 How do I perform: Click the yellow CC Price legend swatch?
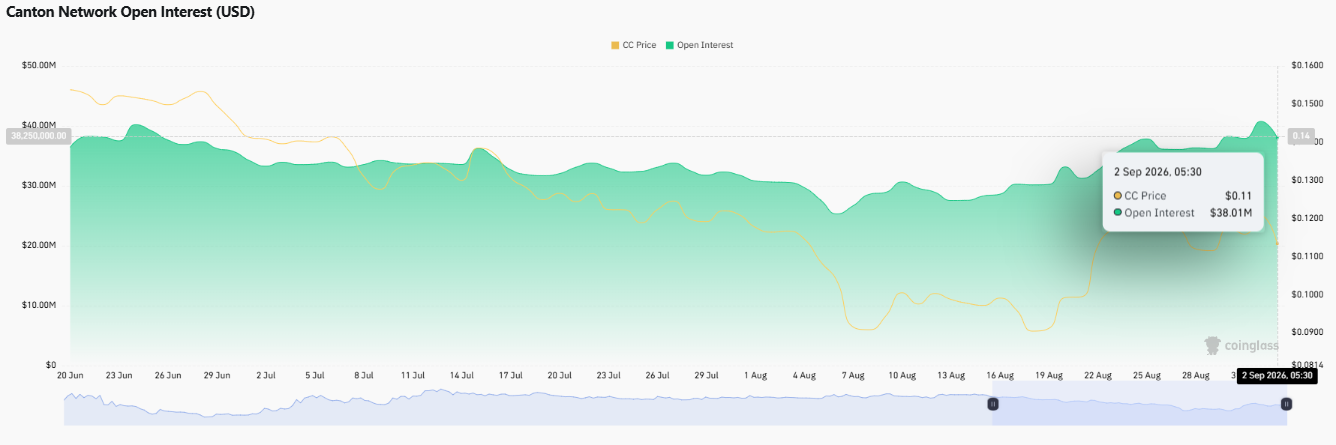pyautogui.click(x=615, y=45)
